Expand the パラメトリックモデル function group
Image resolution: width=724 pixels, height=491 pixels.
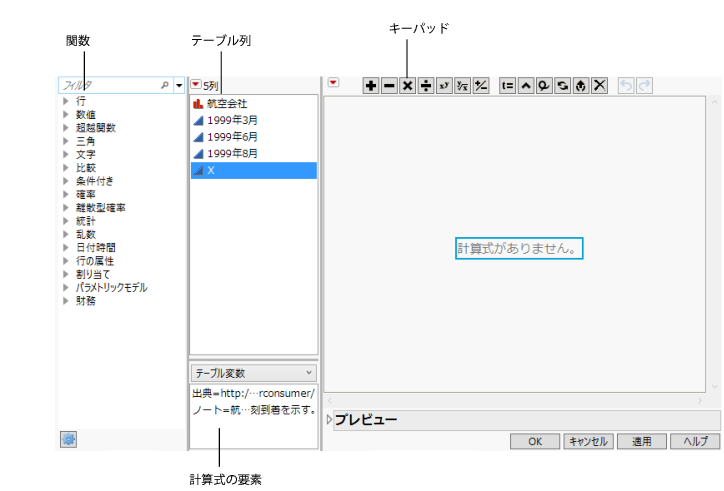pyautogui.click(x=66, y=287)
